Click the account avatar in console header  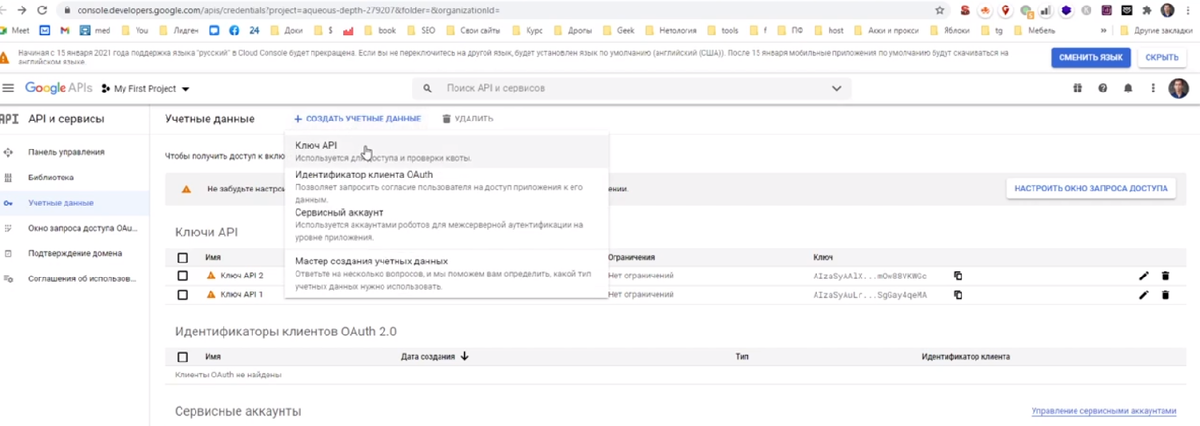1179,88
